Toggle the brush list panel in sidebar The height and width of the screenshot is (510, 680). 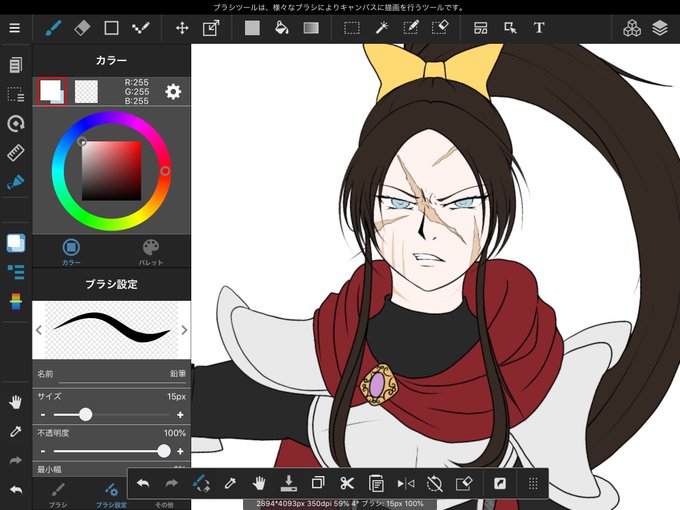click(16, 272)
